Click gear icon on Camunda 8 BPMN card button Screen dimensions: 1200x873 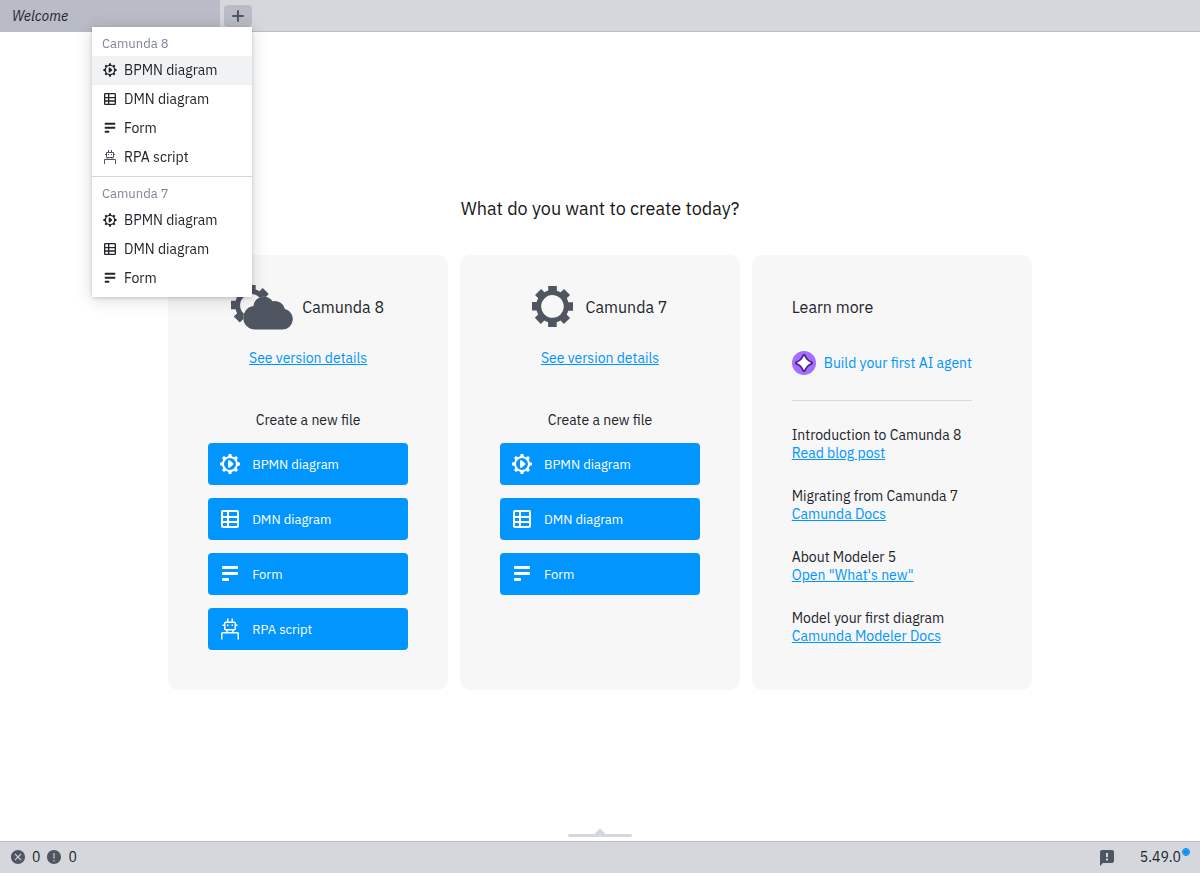point(230,464)
